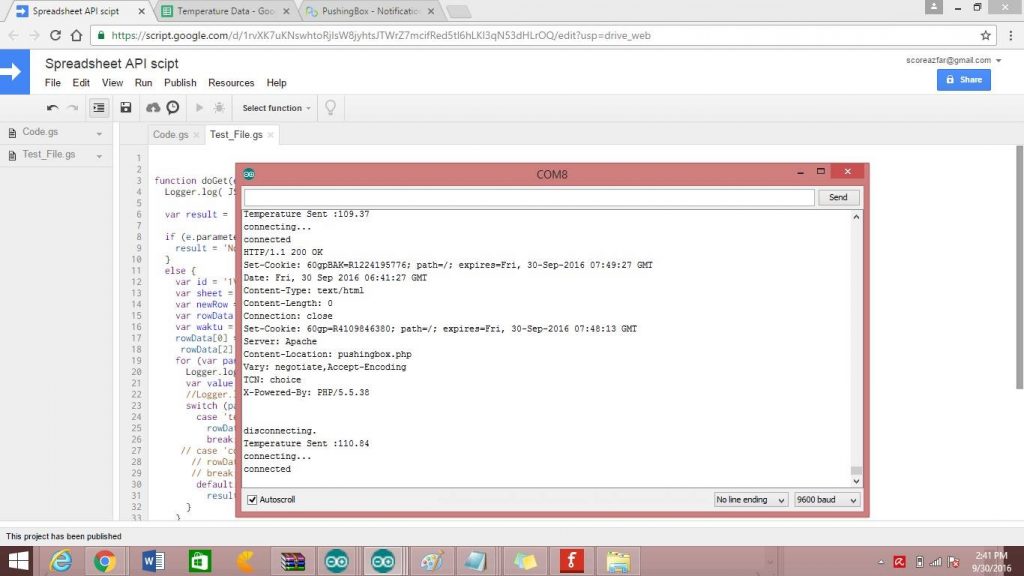Open Windows Store from the taskbar
1024x576 pixels.
pos(199,561)
